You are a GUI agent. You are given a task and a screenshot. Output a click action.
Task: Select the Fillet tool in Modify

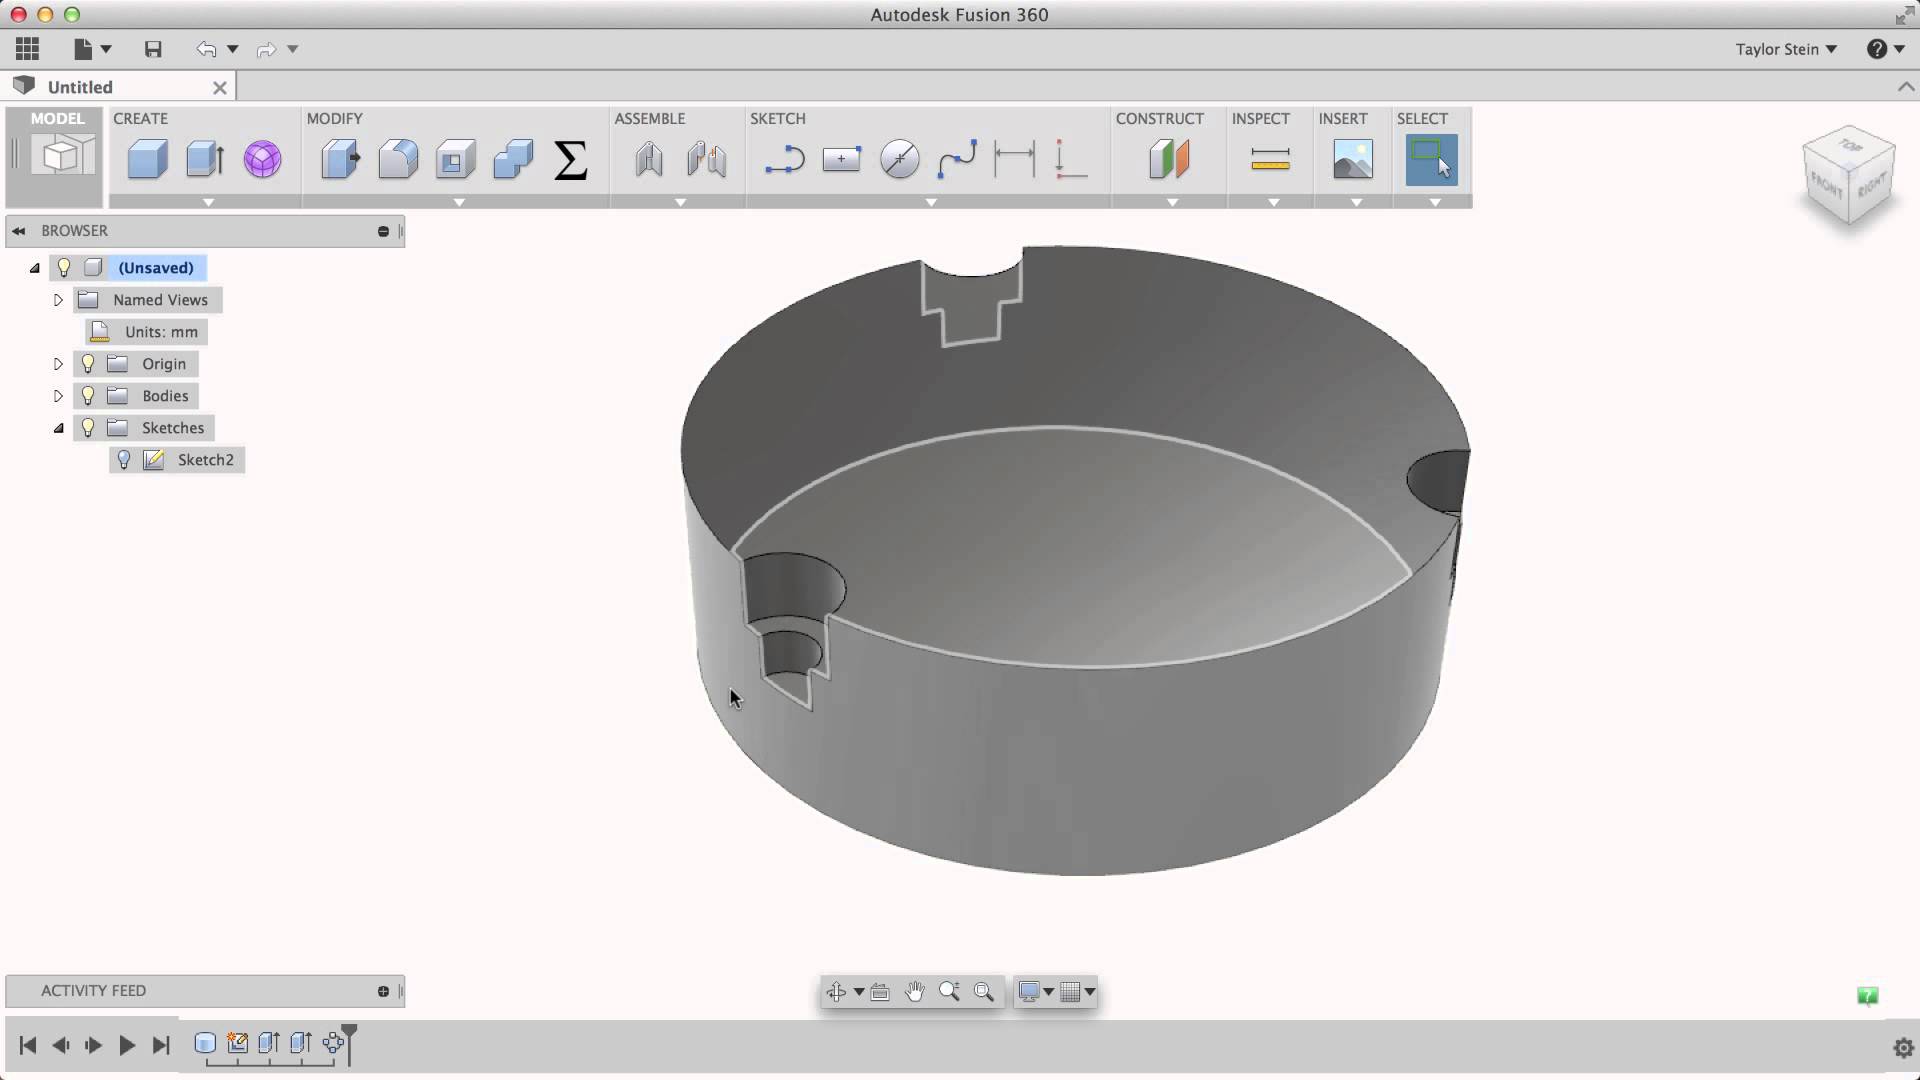pyautogui.click(x=398, y=158)
